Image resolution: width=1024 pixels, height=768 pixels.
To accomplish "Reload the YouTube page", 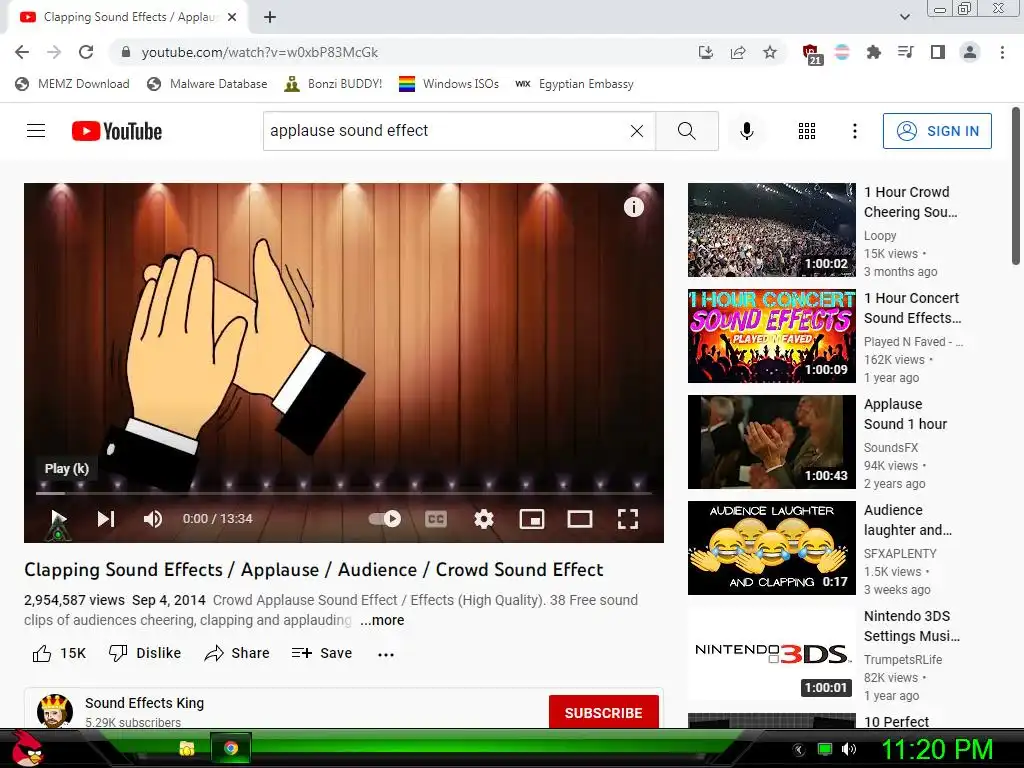I will click(86, 52).
